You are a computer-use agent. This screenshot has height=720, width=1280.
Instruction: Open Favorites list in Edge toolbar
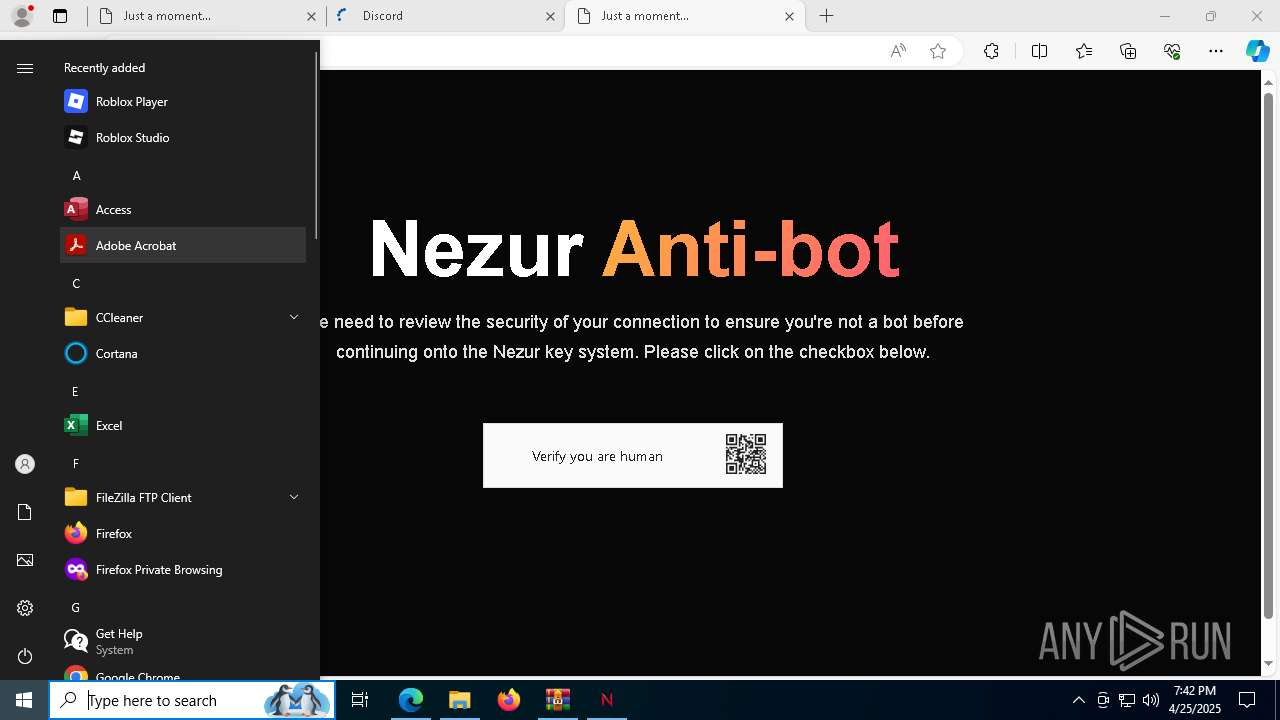tap(1084, 51)
